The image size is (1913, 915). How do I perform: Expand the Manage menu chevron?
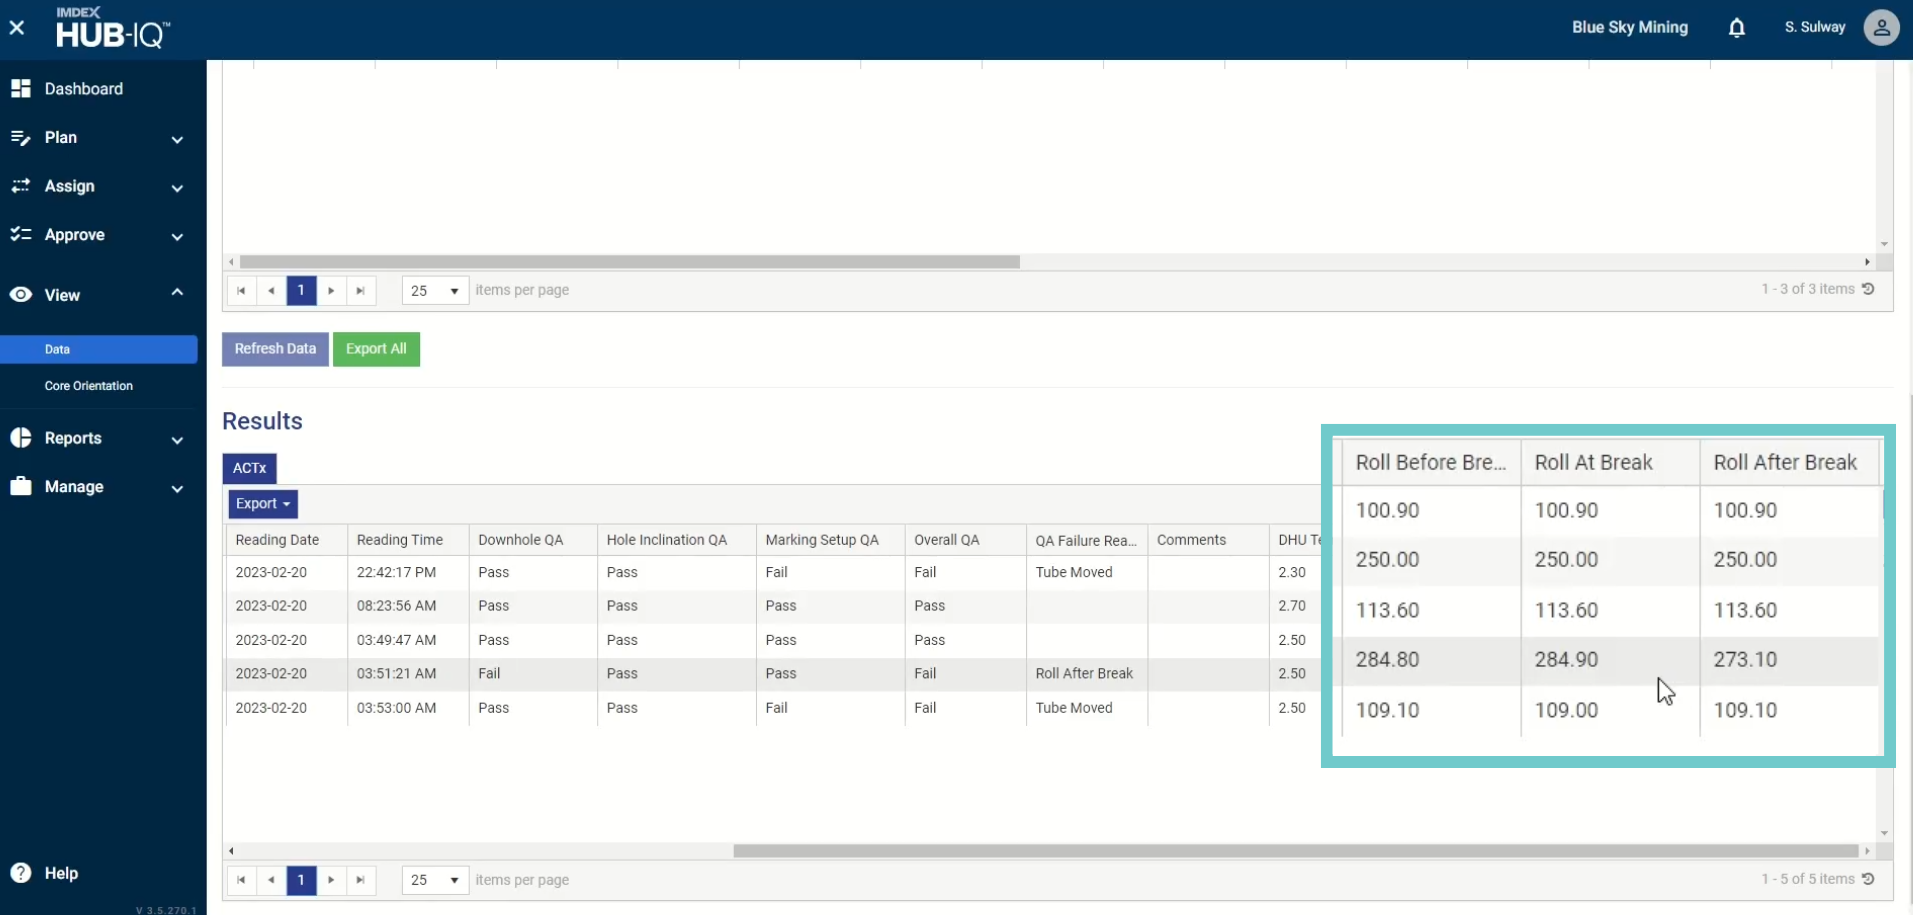pyautogui.click(x=177, y=489)
